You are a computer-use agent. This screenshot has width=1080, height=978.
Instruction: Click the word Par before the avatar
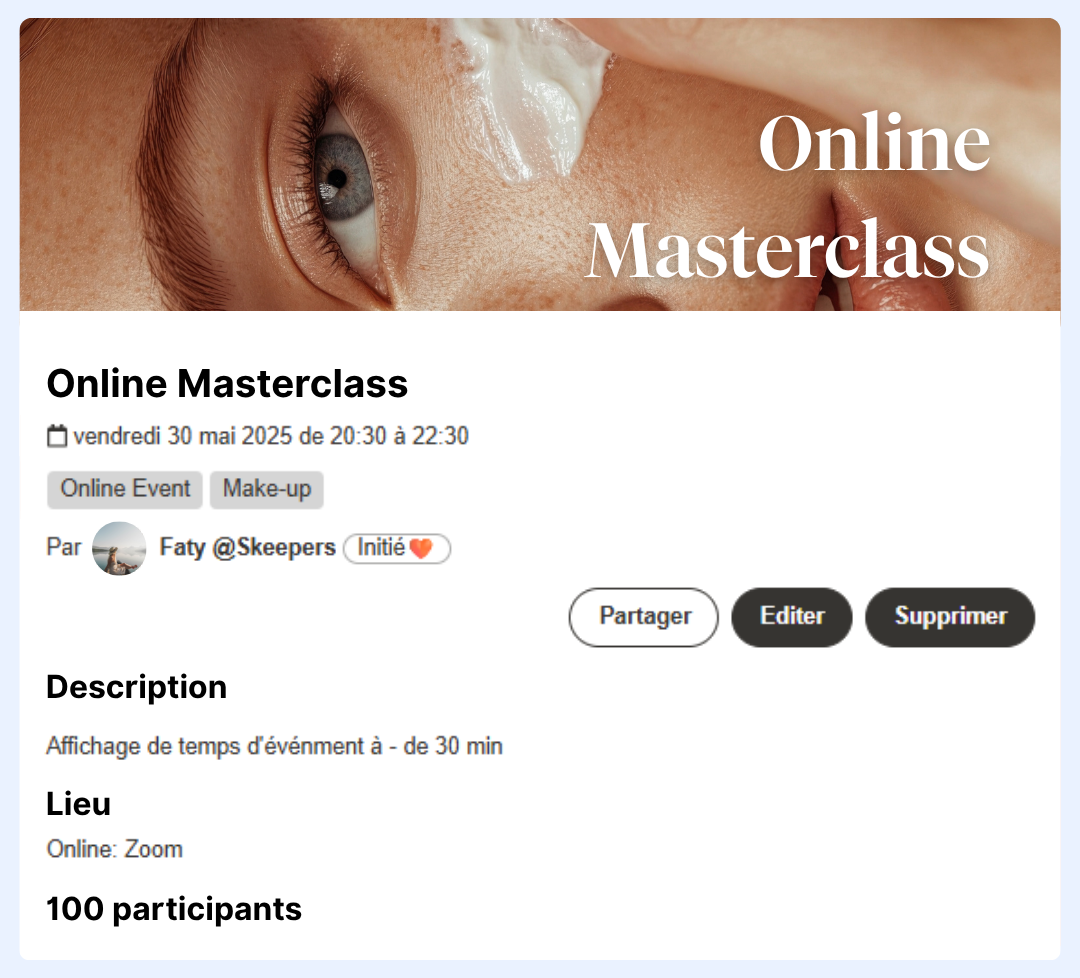64,548
